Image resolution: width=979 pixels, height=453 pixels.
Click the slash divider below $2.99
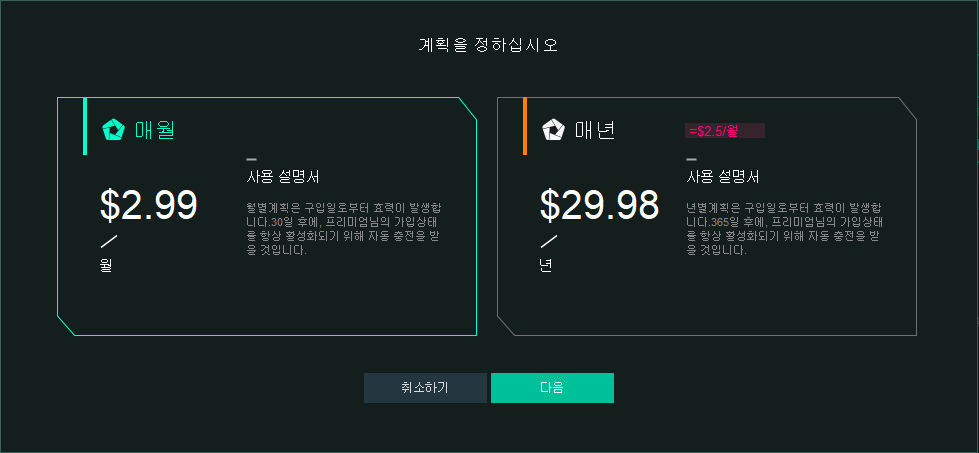coord(108,241)
